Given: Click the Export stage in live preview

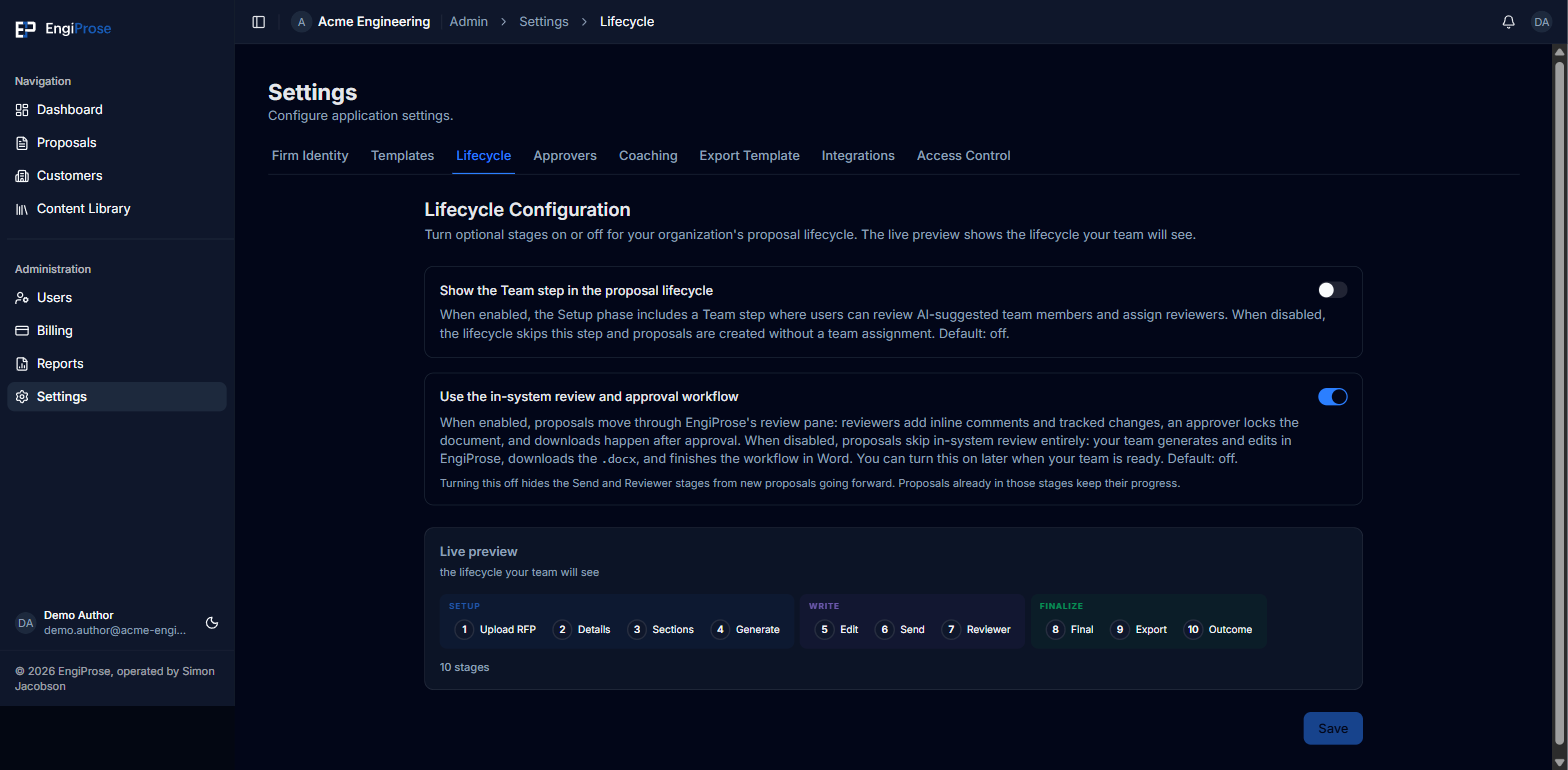Looking at the screenshot, I should coord(1138,630).
